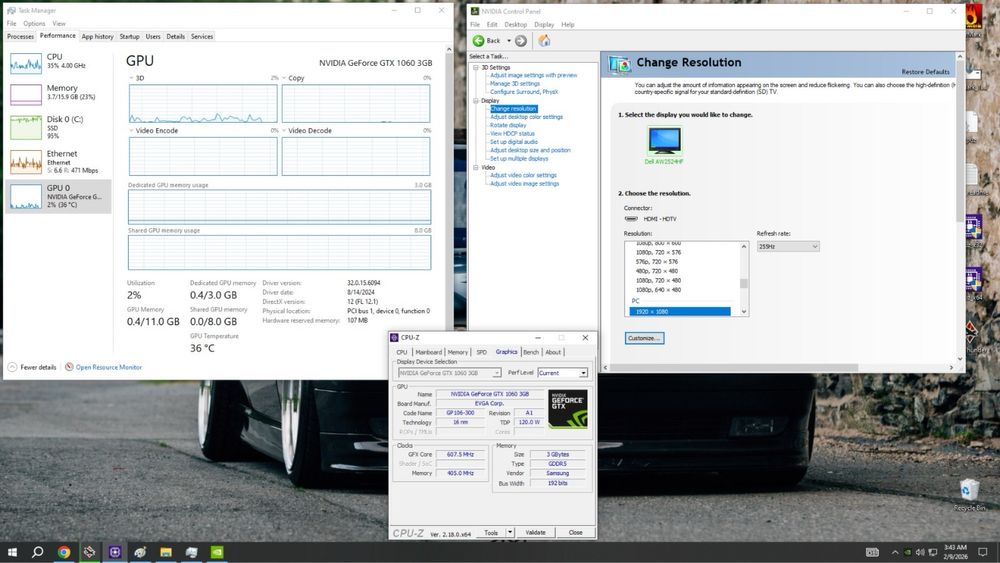The image size is (1000, 563).
Task: Open Help menu in NVIDIA Control Panel
Action: [x=568, y=25]
